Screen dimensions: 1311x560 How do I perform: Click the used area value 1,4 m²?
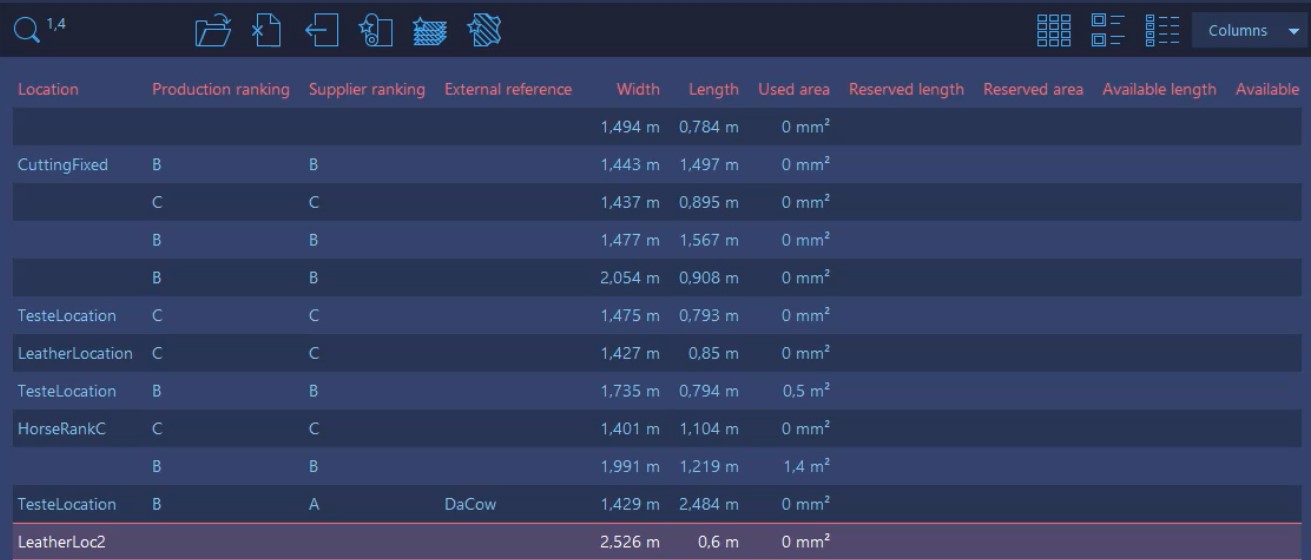pyautogui.click(x=806, y=466)
